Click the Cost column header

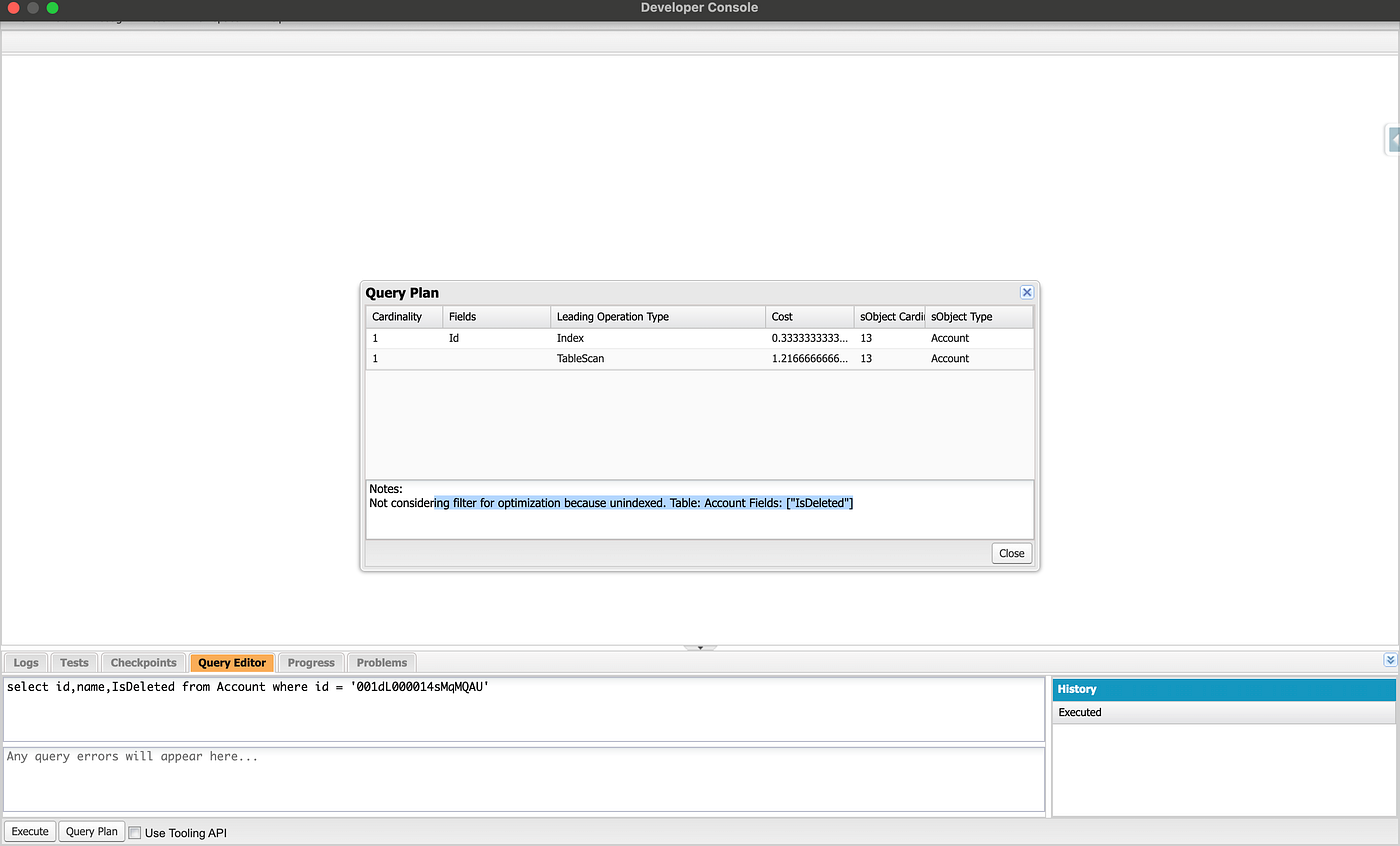[809, 317]
